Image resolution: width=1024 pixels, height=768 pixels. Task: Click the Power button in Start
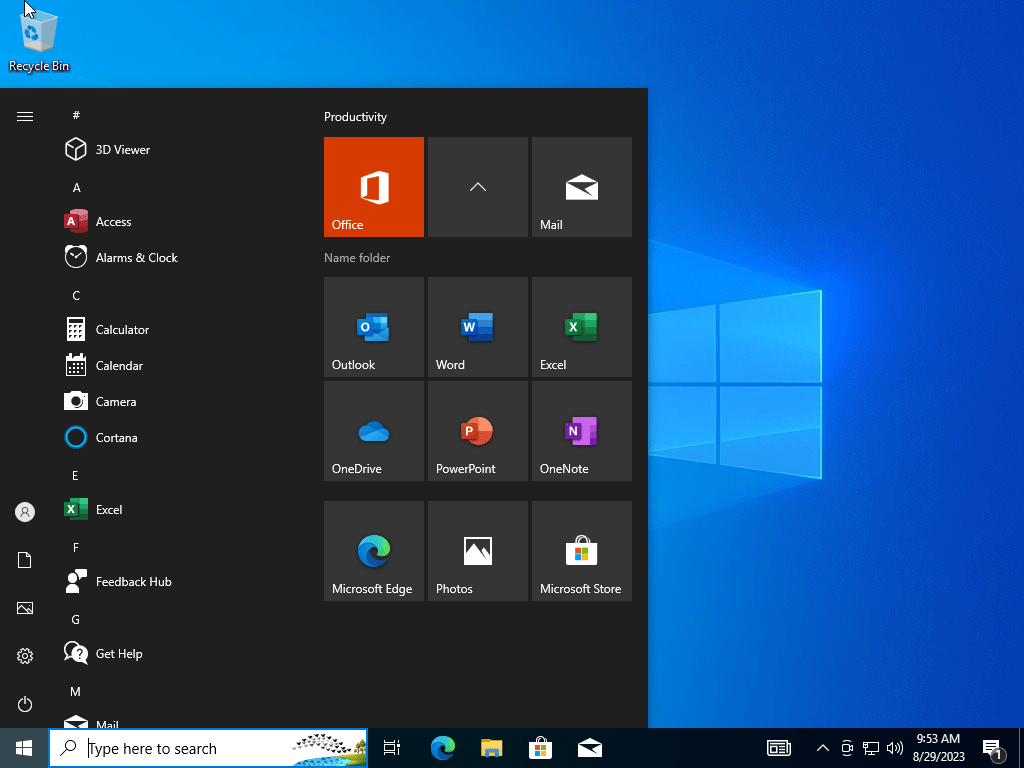pyautogui.click(x=25, y=704)
